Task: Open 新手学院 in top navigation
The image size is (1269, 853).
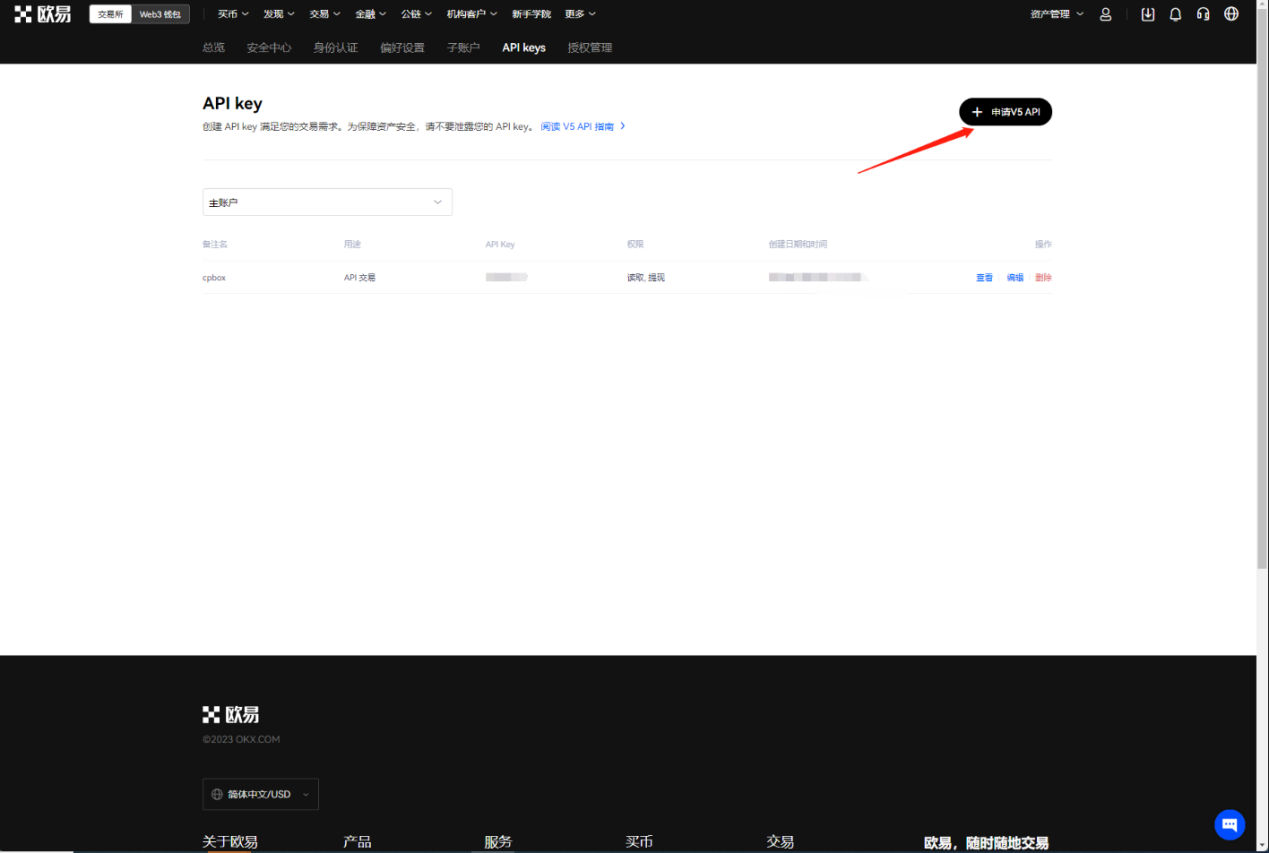Action: pyautogui.click(x=531, y=14)
